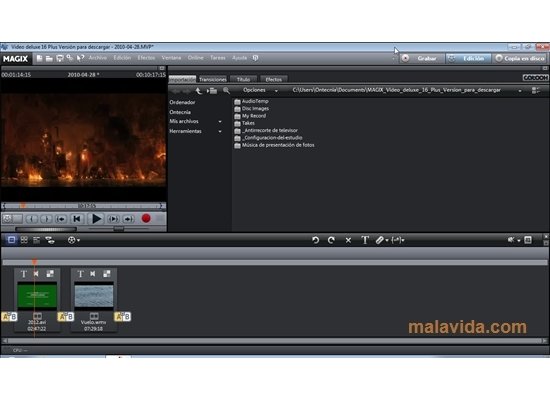
Task: Open the view options icon in the media browser
Action: click(536, 91)
